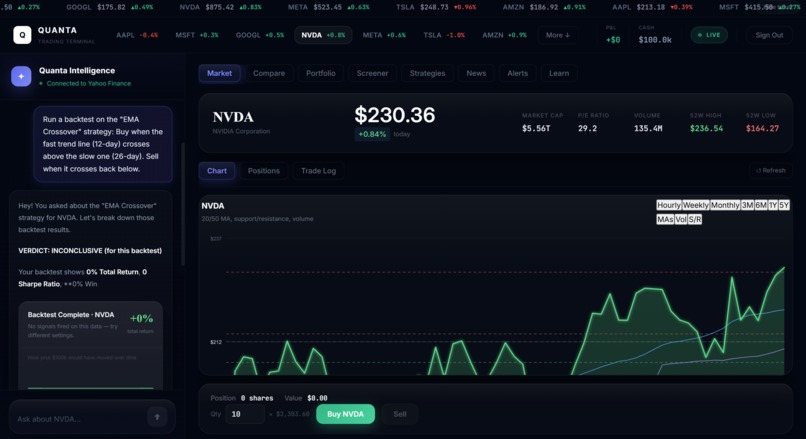Click the TSLA $248.73 marquee ticker
Image resolution: width=806 pixels, height=439 pixels.
436,7
